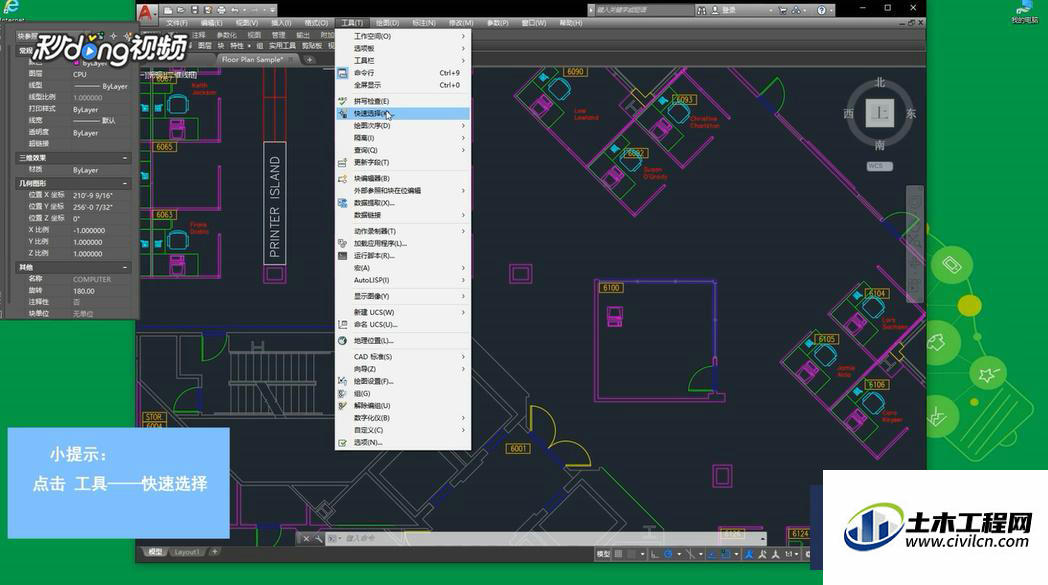Expand the 工具栏 submenu arrow

463,61
